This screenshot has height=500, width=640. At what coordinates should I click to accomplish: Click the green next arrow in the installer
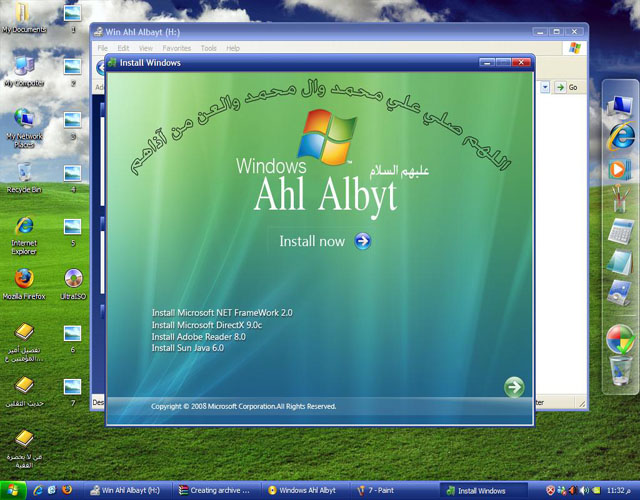[514, 387]
